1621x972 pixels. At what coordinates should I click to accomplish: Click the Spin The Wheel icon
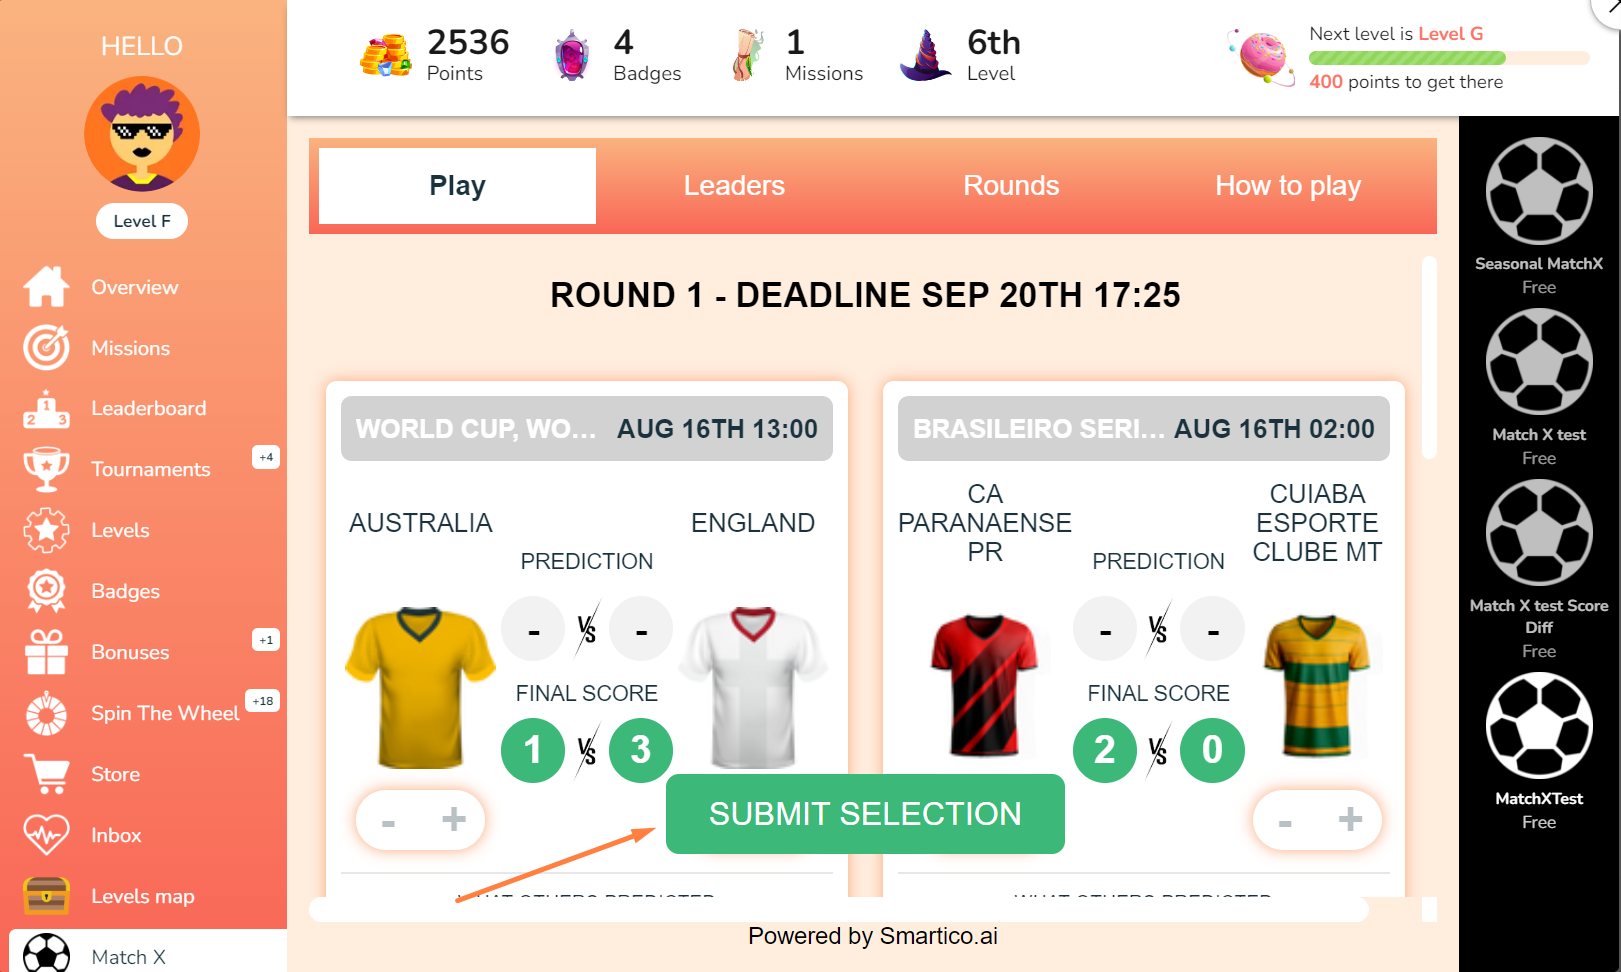click(46, 713)
